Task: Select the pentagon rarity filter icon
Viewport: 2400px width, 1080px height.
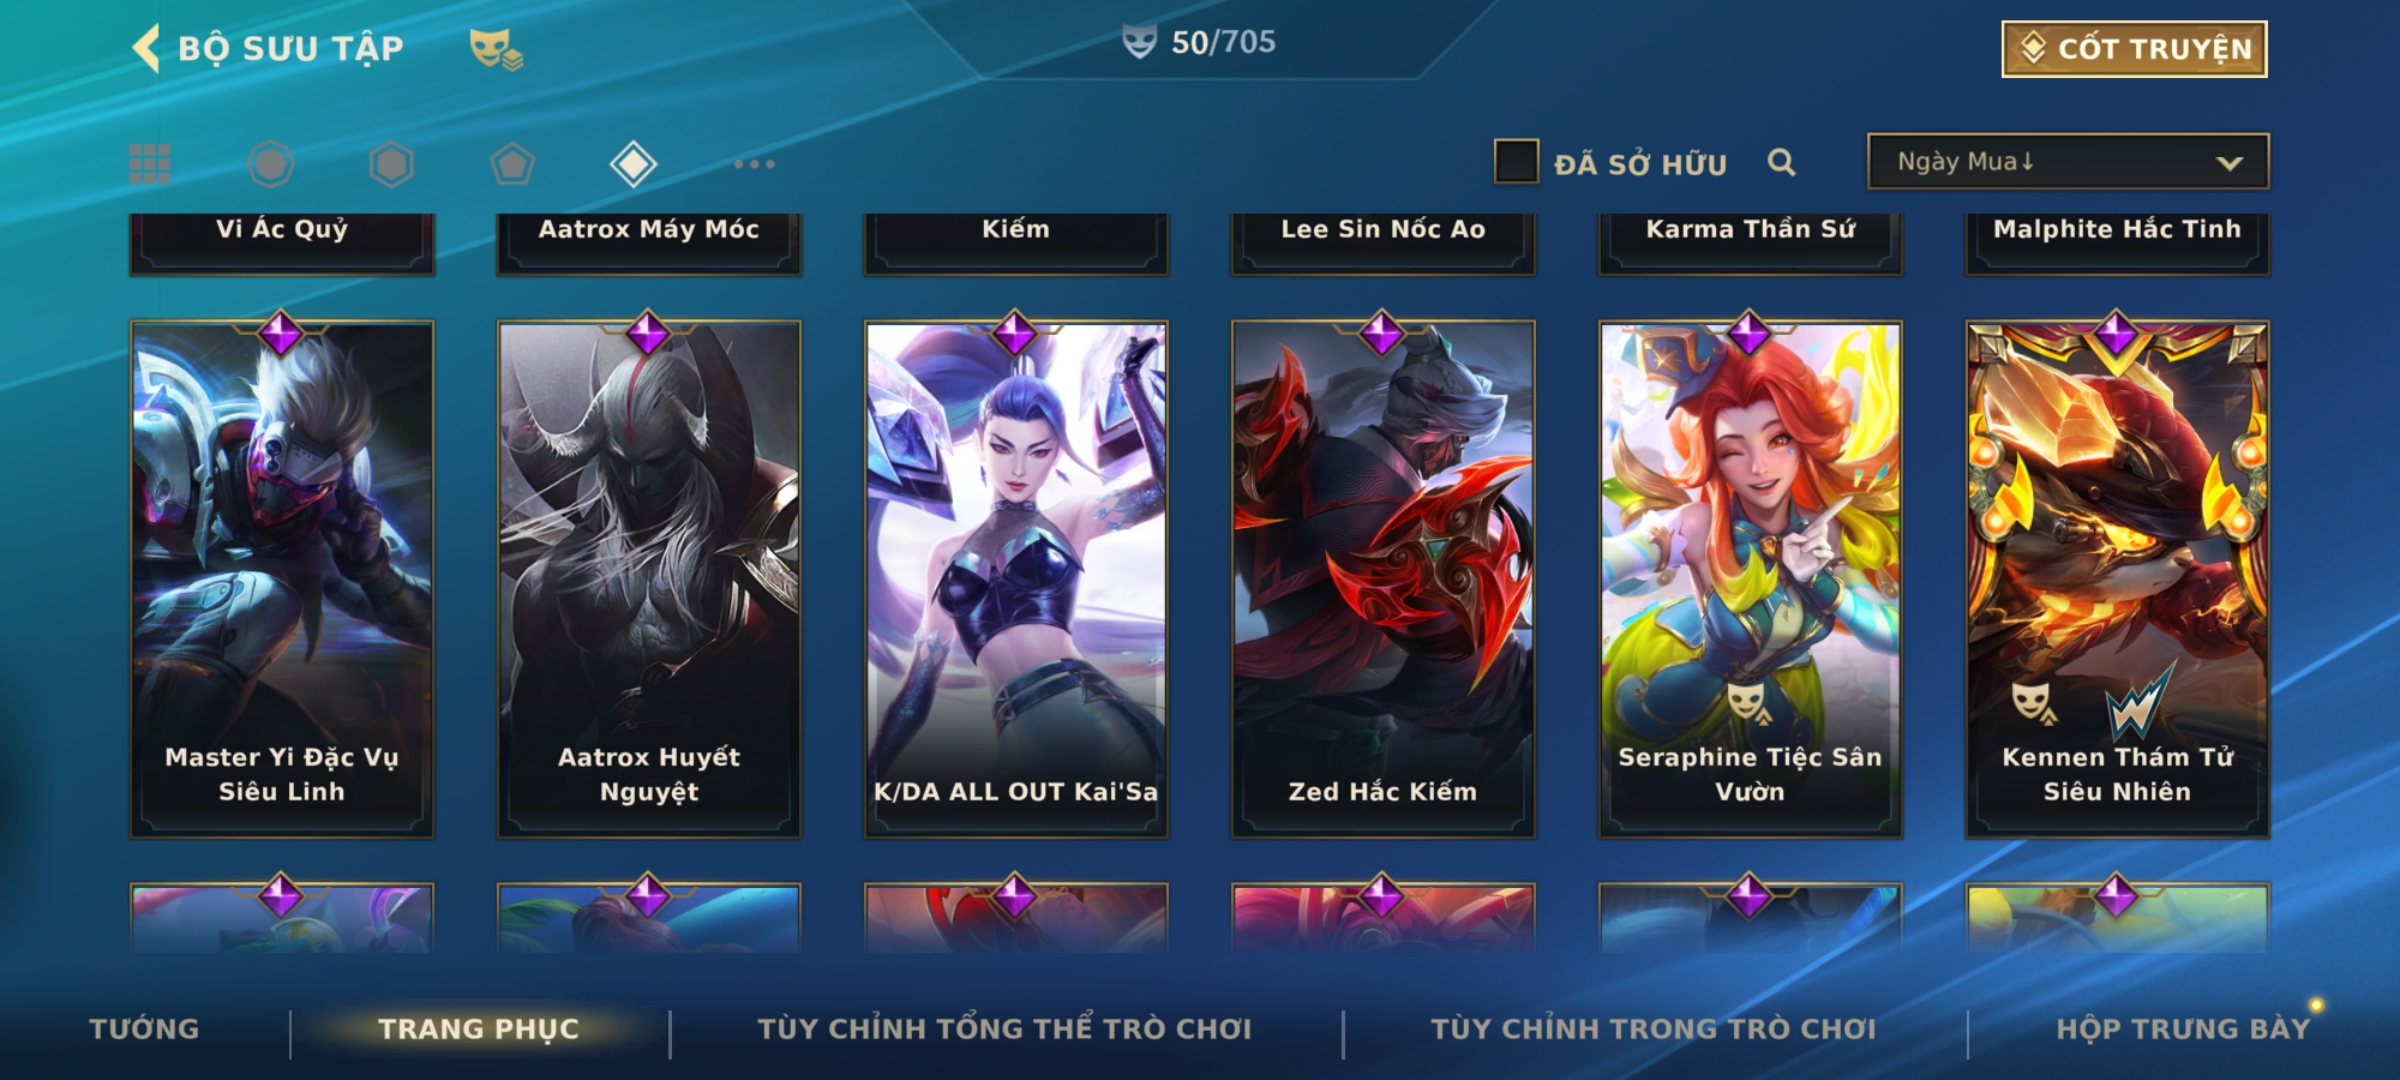Action: (512, 164)
